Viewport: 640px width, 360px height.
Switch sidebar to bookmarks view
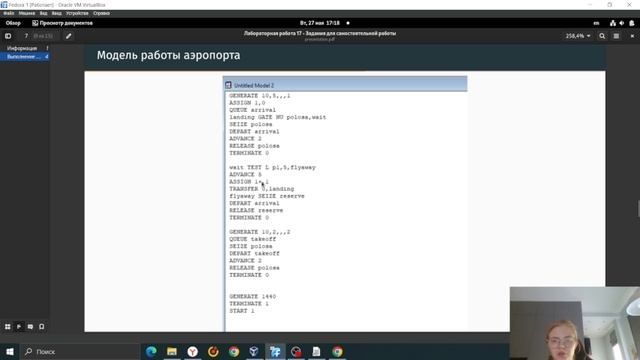pos(42,327)
